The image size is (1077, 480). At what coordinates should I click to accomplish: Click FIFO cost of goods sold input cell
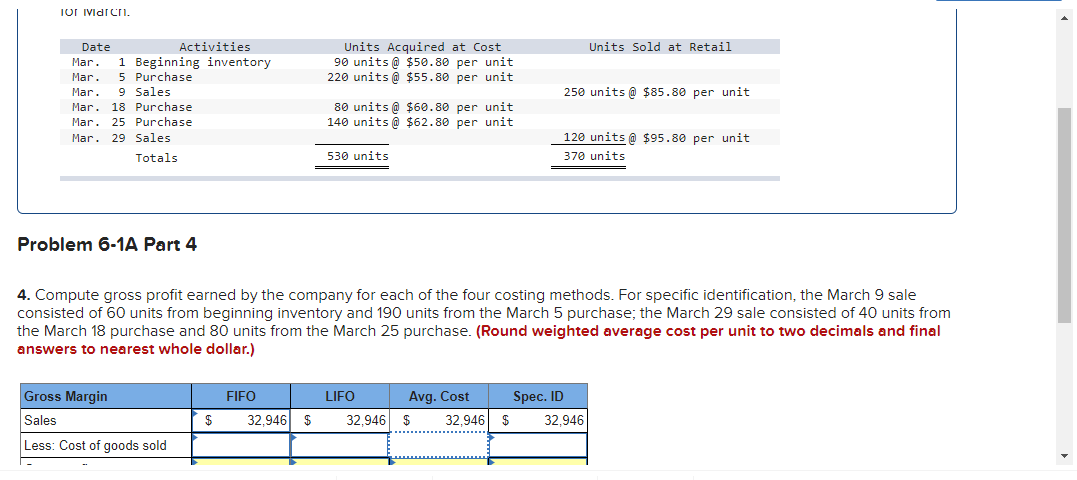click(241, 445)
